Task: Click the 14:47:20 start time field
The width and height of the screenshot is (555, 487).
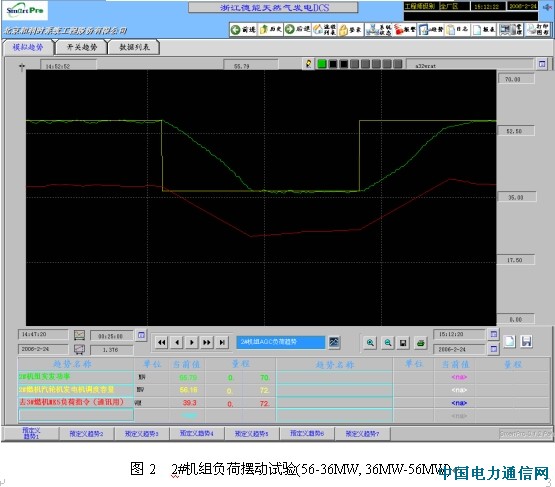Action: [x=43, y=334]
